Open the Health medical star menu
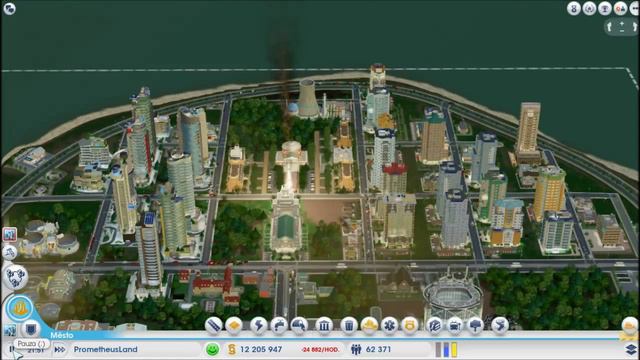 point(389,325)
